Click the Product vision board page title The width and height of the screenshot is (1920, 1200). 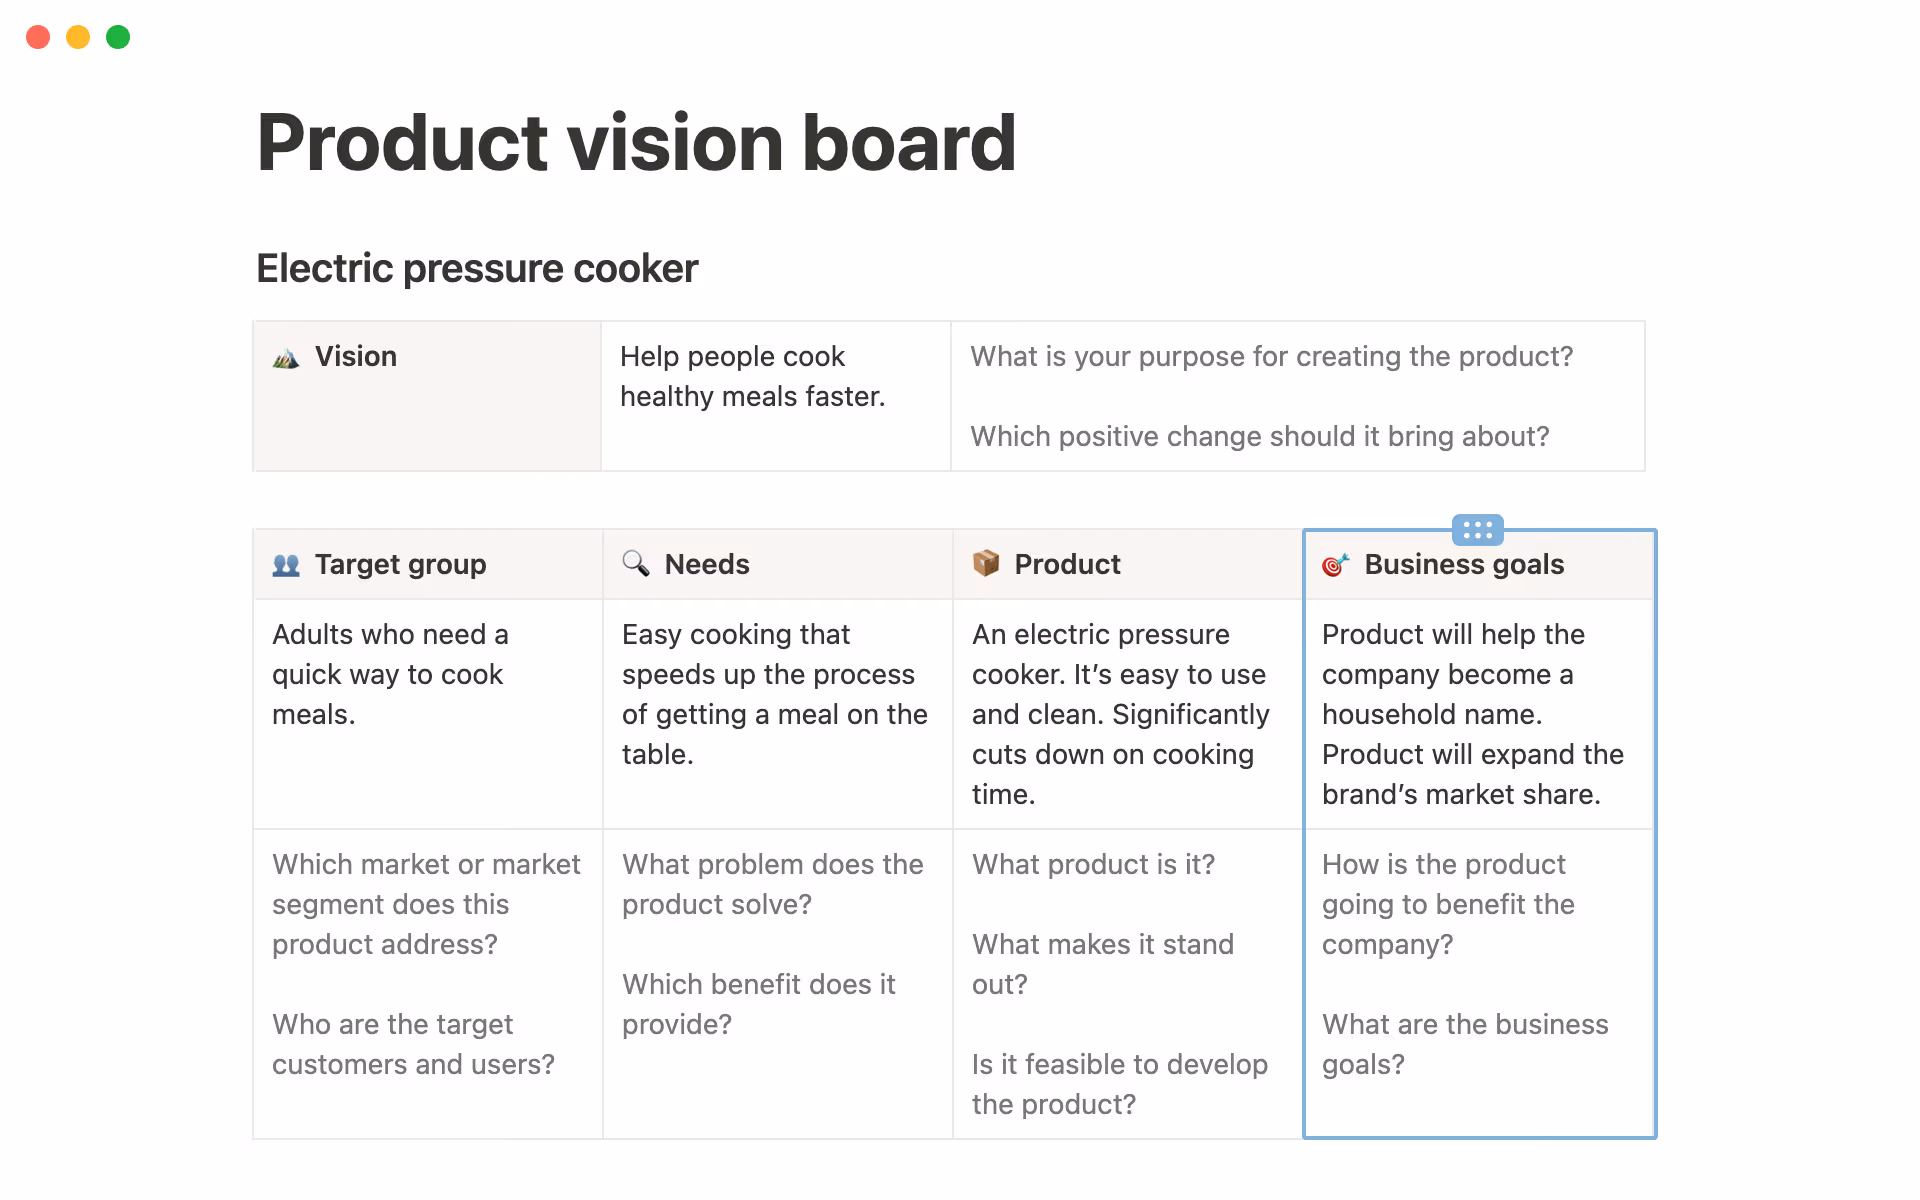click(636, 143)
